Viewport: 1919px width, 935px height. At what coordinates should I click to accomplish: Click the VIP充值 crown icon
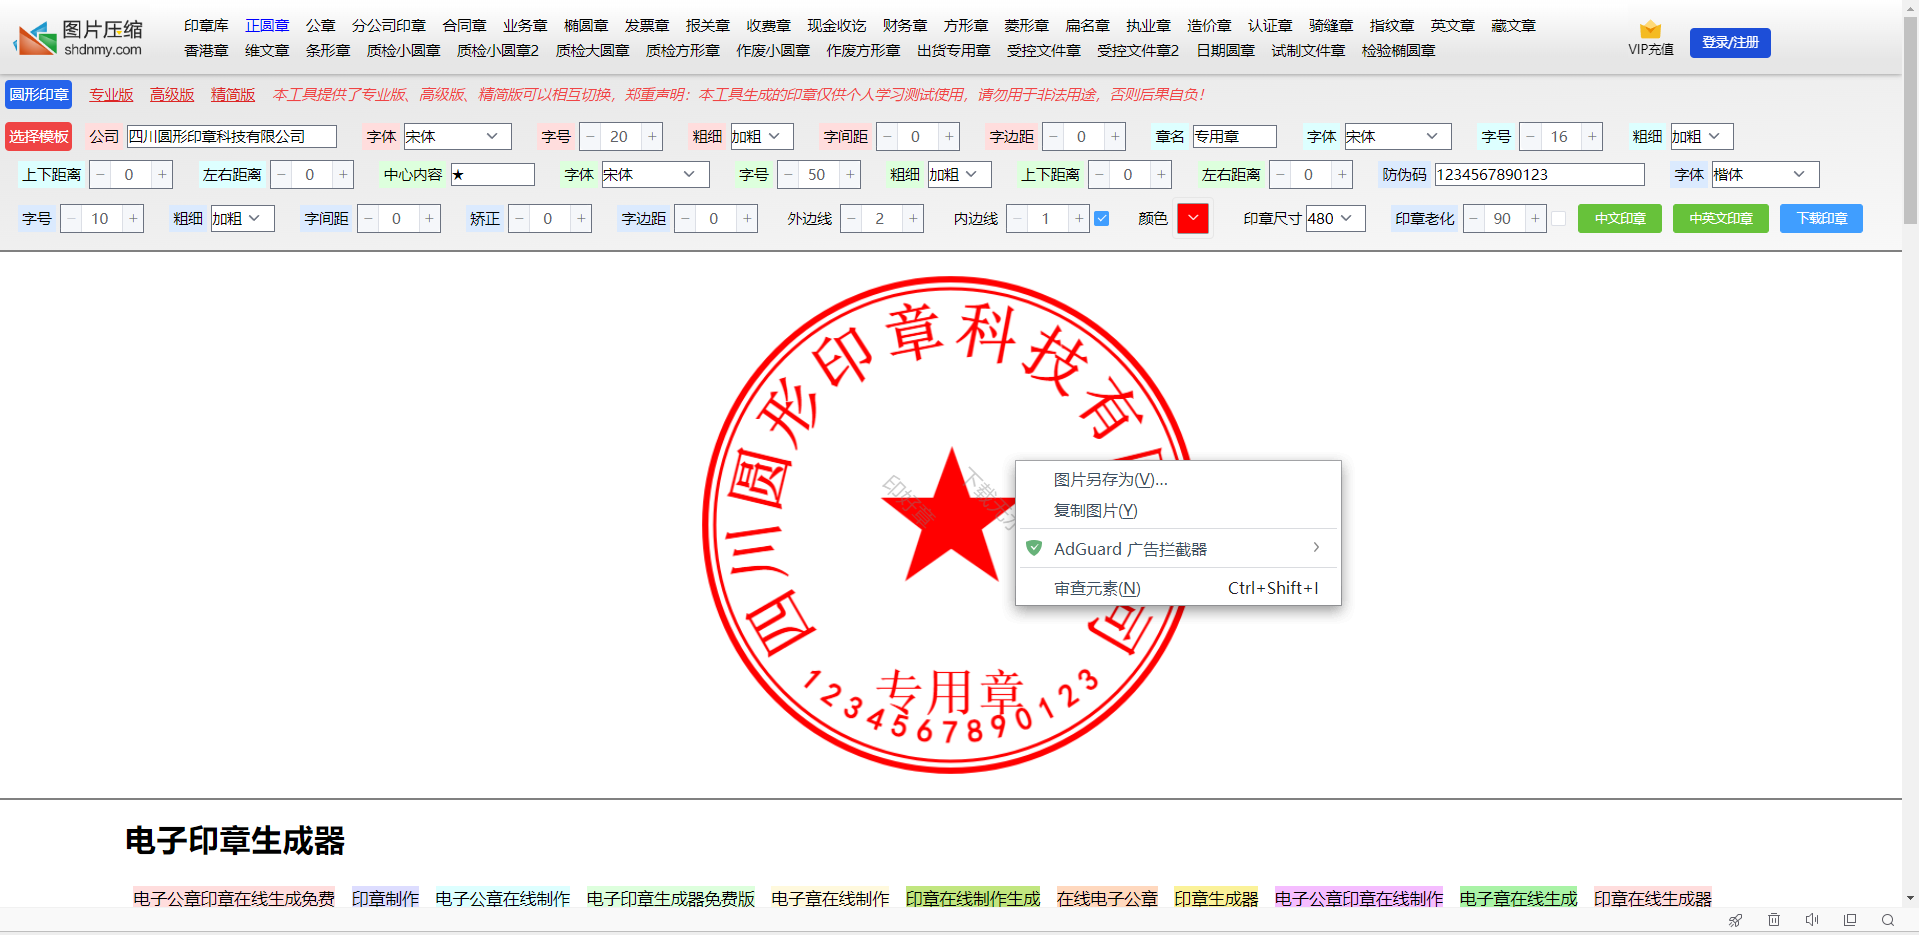tap(1650, 30)
